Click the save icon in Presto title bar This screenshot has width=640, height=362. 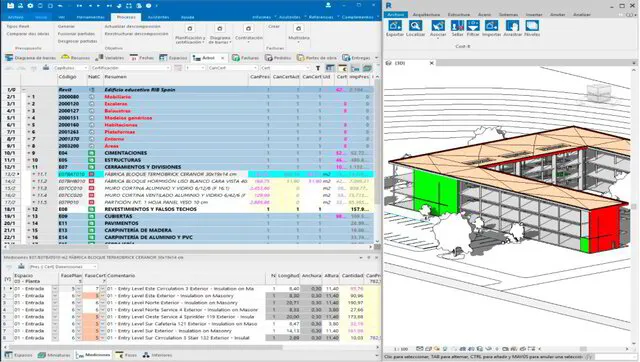click(x=10, y=6)
